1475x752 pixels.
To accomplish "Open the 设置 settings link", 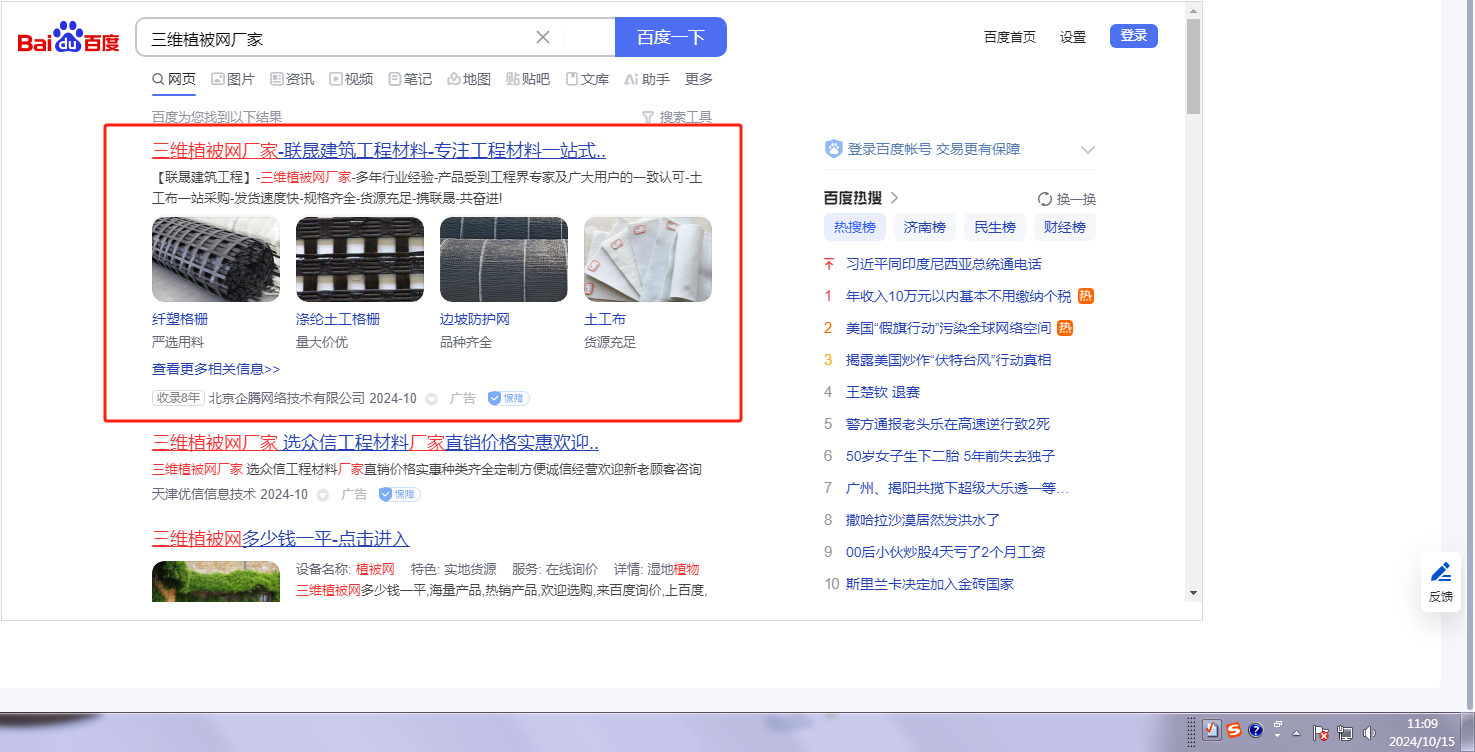I will [1073, 37].
